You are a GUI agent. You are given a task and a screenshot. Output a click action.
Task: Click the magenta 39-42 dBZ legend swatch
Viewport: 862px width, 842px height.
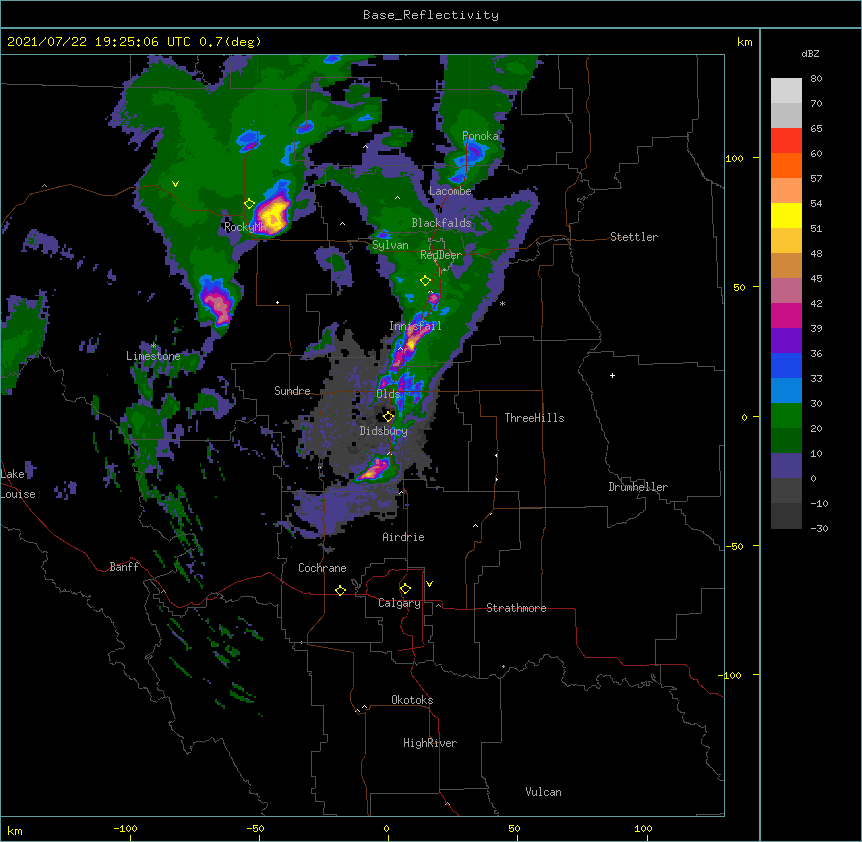(786, 315)
